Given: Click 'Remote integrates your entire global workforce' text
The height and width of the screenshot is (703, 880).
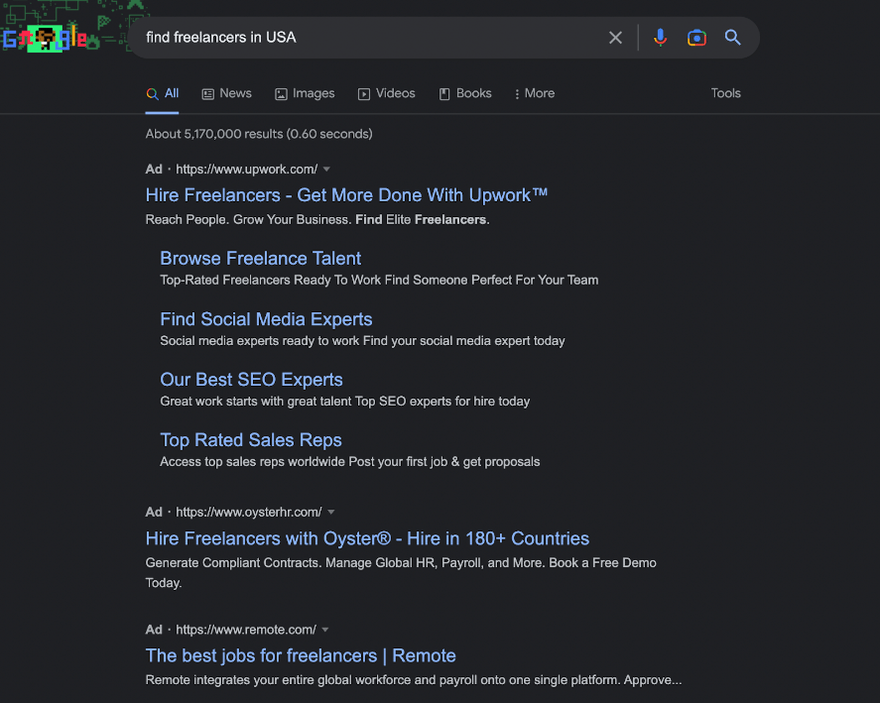Looking at the screenshot, I should tap(414, 680).
